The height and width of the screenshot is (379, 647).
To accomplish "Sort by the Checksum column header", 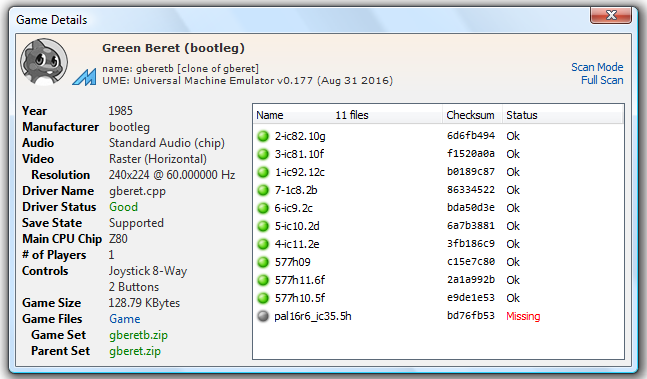I will 472,115.
